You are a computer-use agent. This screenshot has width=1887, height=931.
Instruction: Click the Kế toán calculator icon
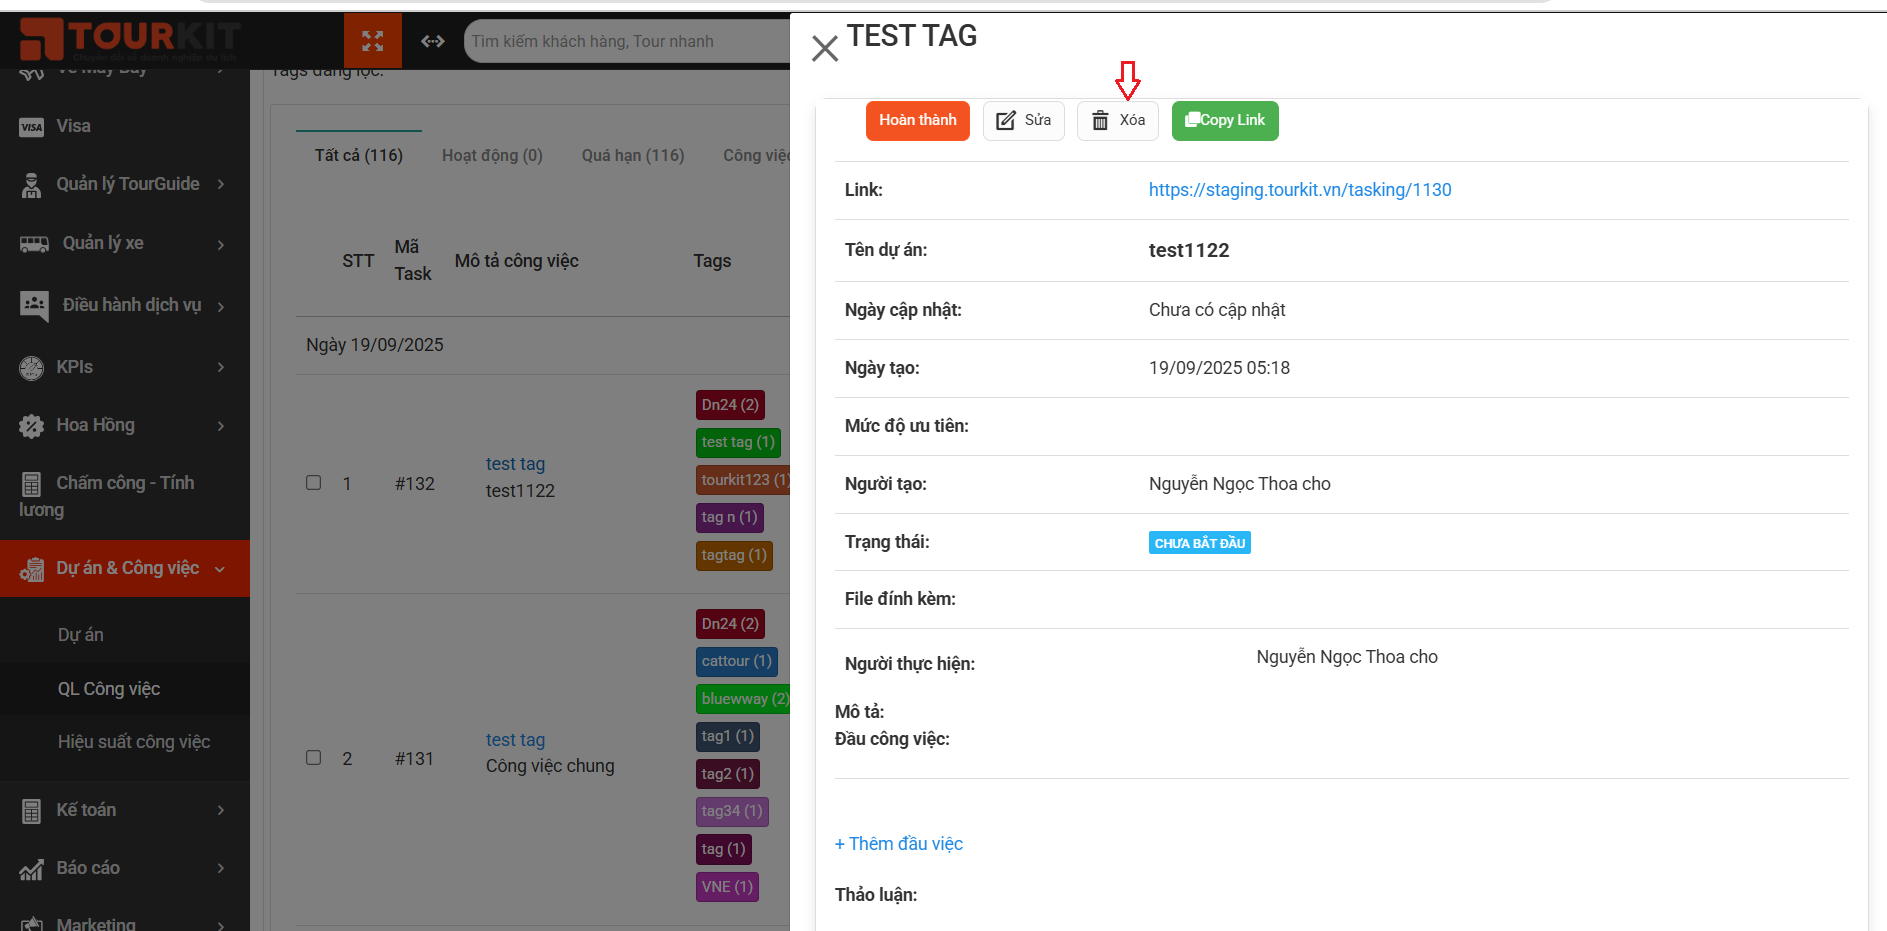pos(32,811)
